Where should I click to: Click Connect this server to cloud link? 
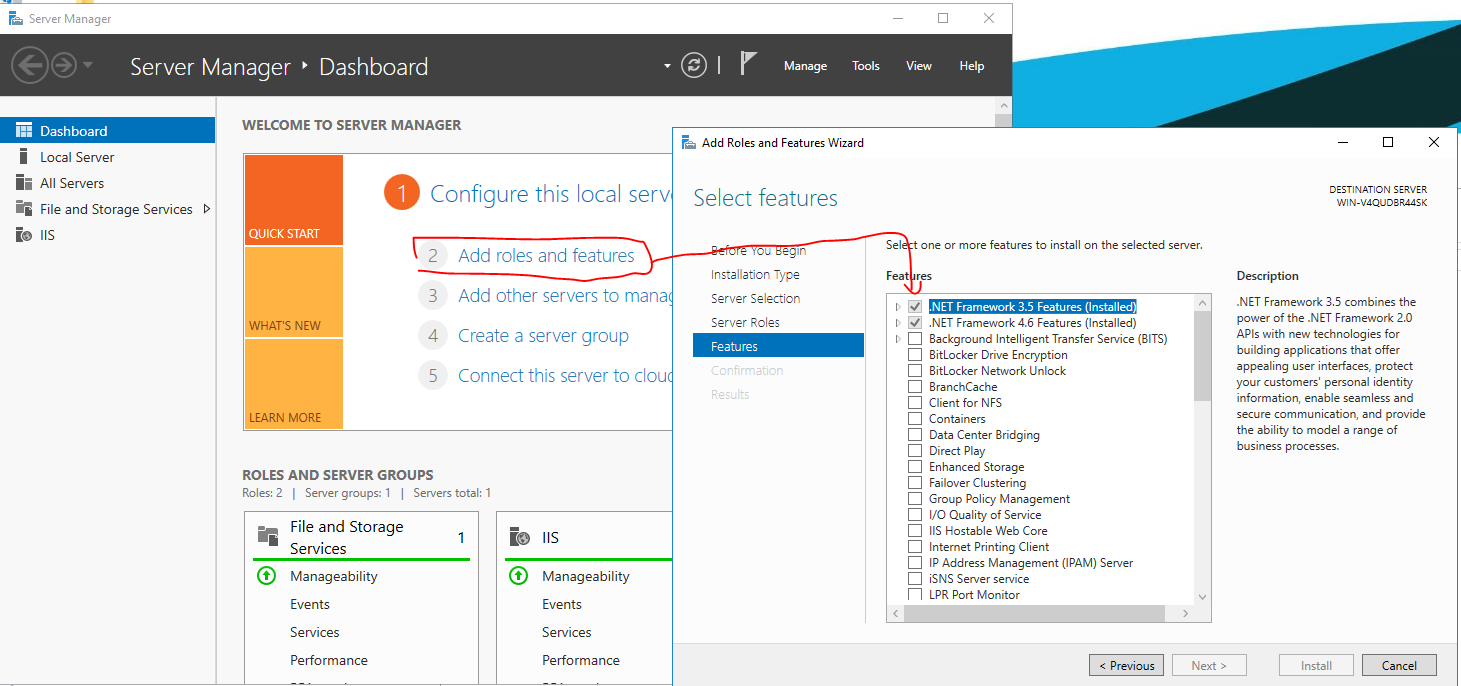(x=565, y=376)
